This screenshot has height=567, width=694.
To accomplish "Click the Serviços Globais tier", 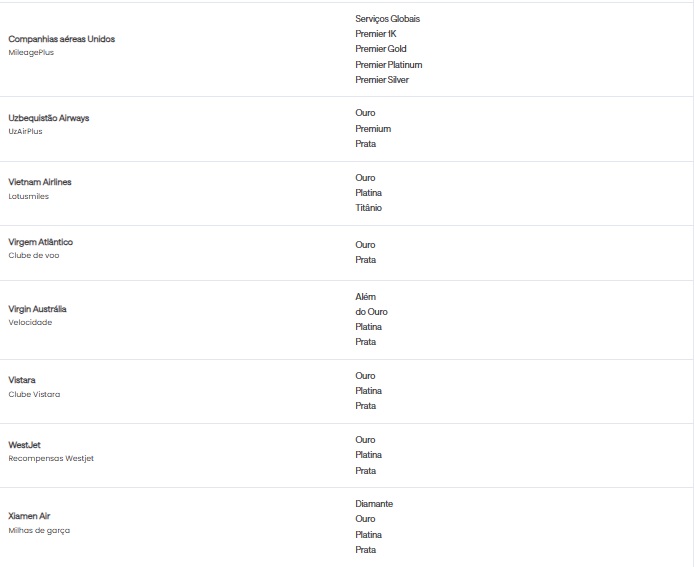I will [x=387, y=19].
